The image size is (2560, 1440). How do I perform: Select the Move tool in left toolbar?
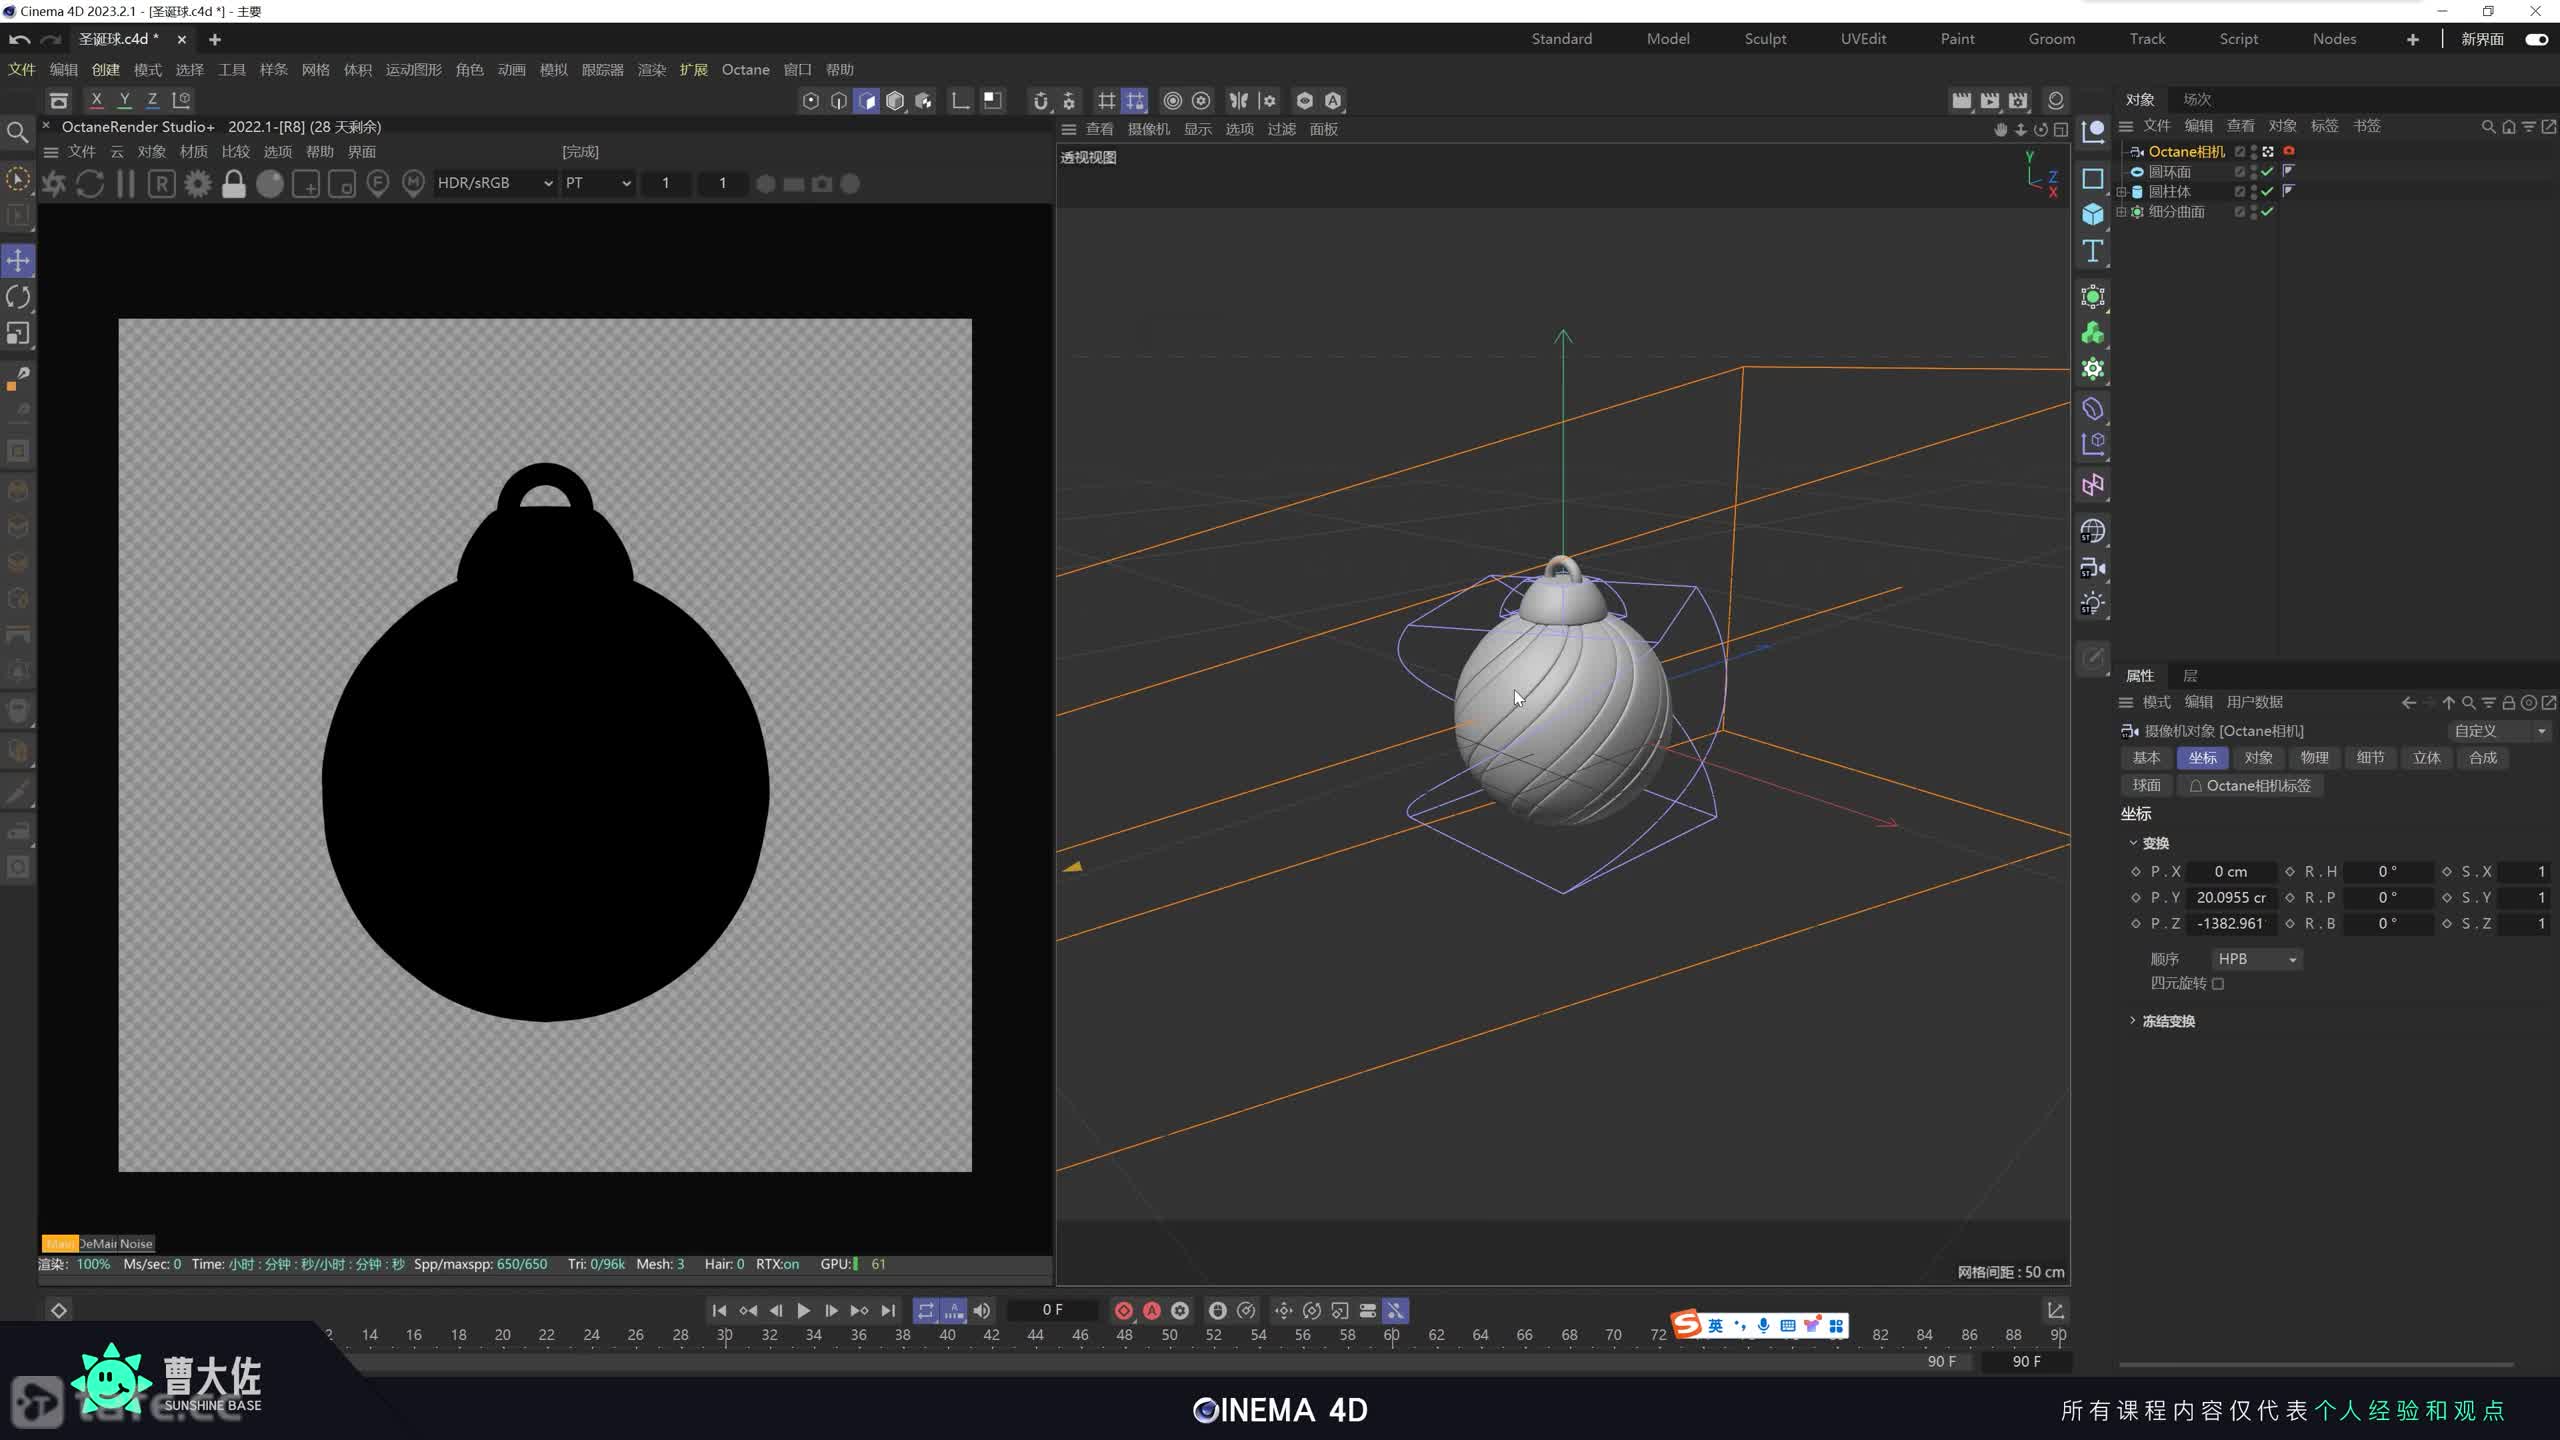click(x=18, y=260)
